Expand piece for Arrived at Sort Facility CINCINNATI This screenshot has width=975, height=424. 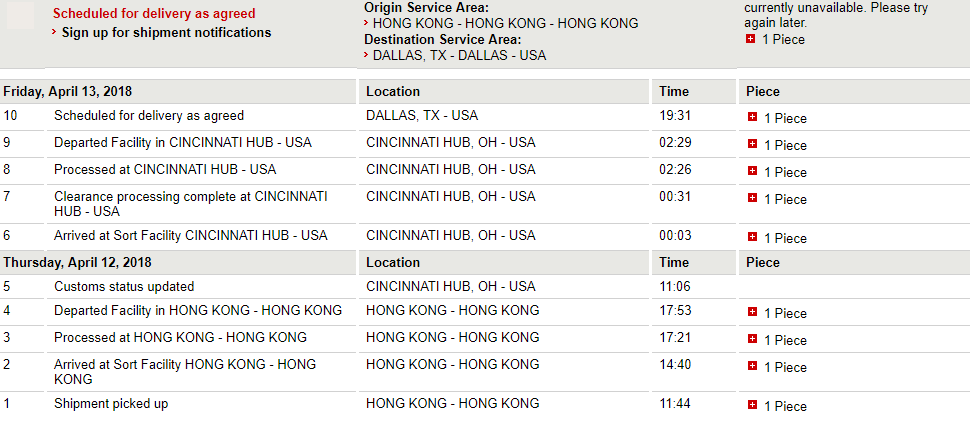coord(752,237)
